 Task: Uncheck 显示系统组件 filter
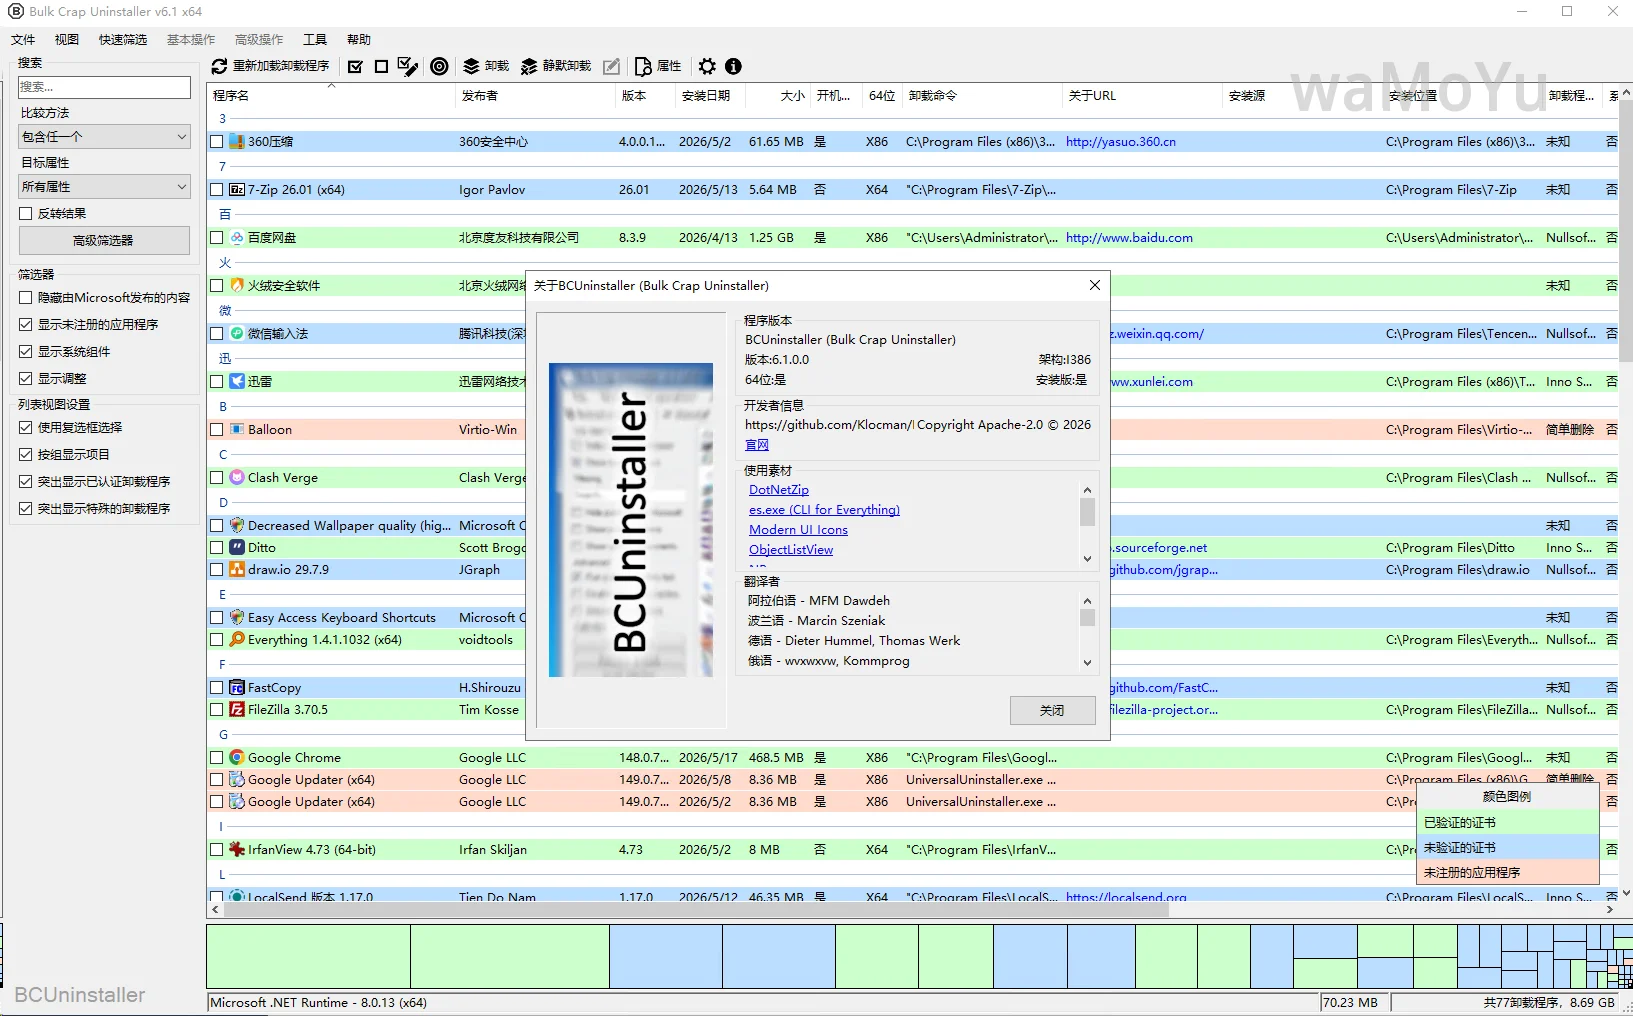[26, 352]
